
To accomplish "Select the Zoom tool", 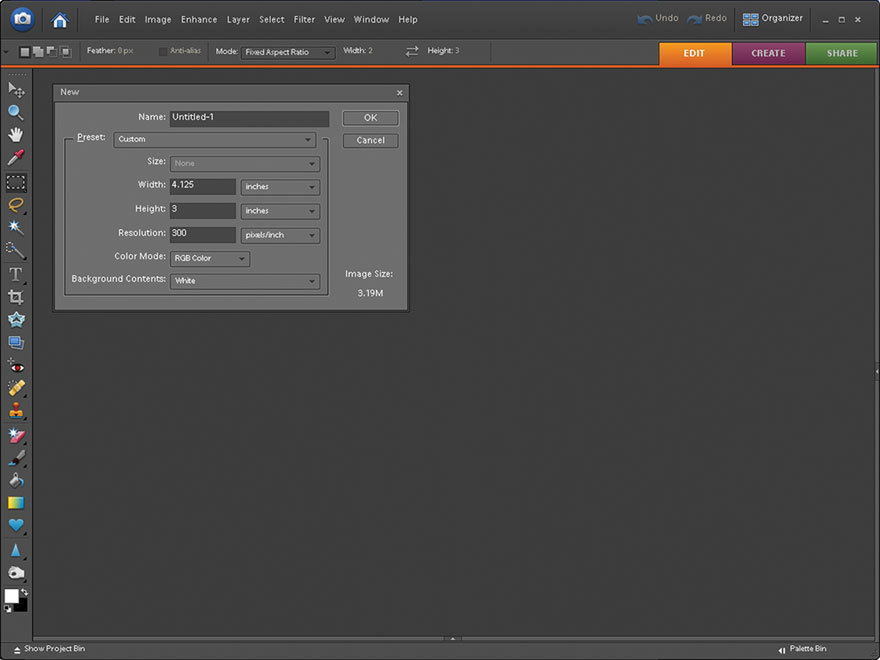I will (16, 112).
